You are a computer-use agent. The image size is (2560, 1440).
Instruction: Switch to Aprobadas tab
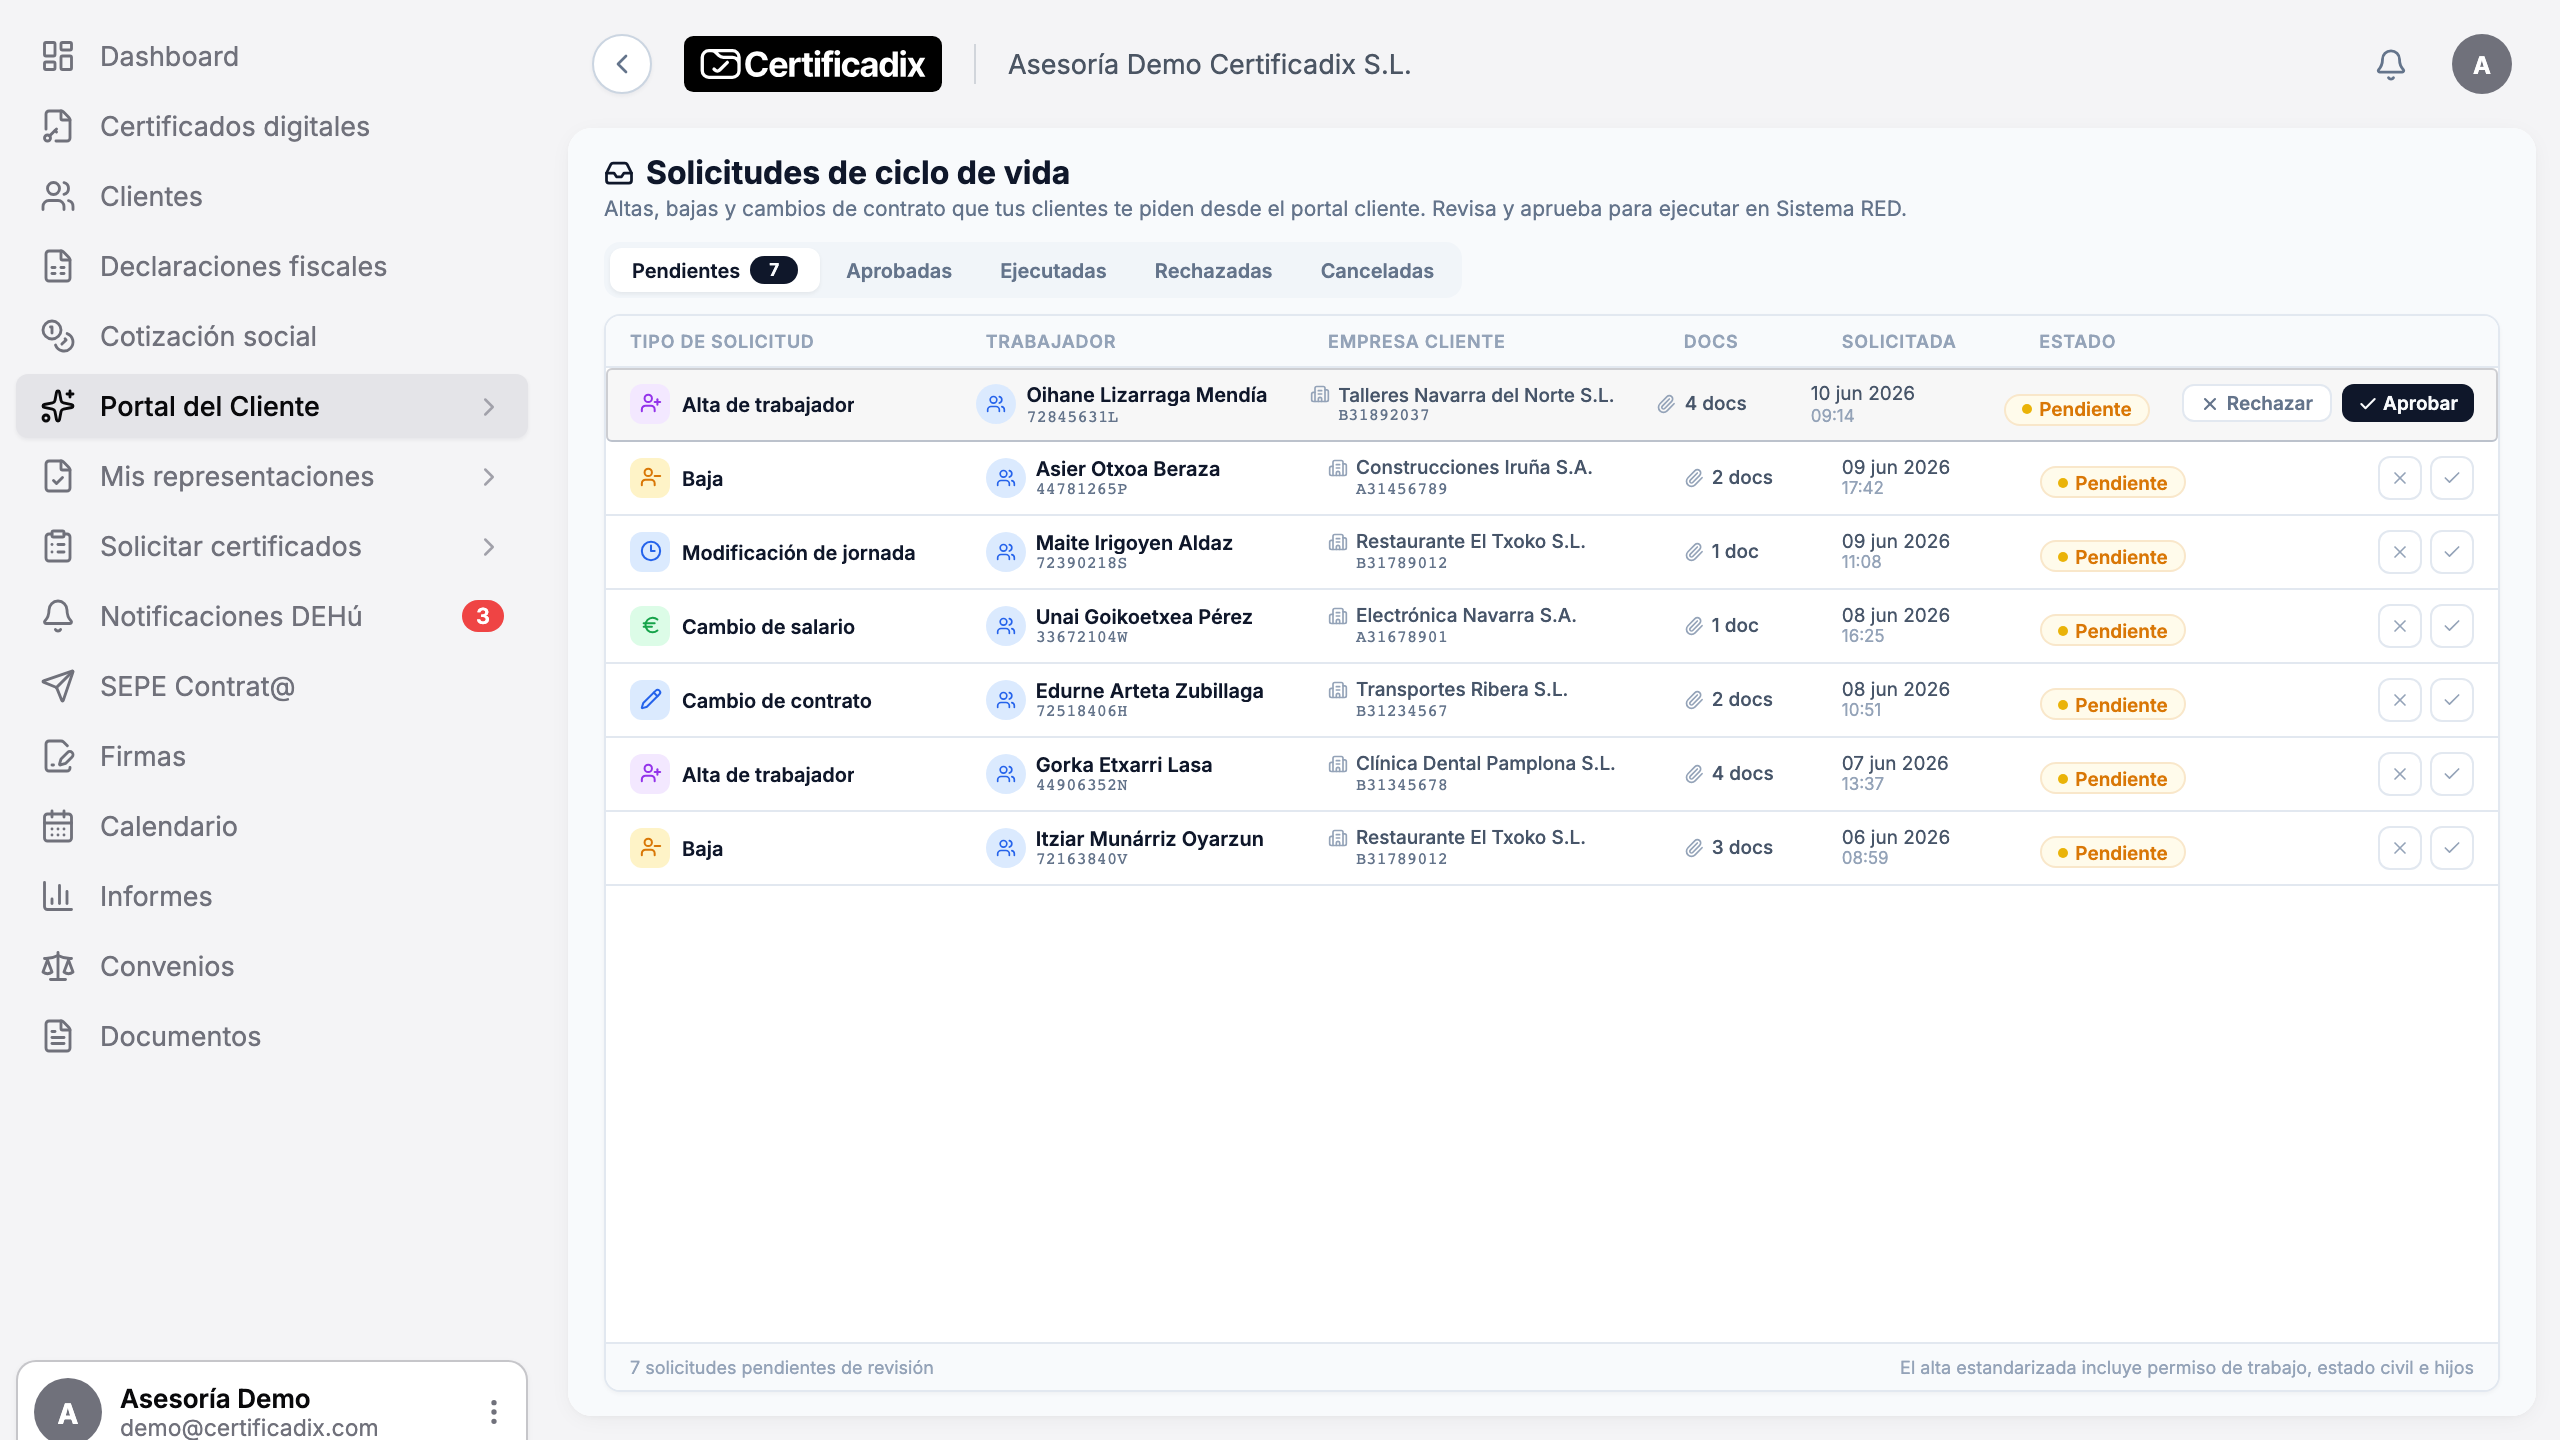898,270
